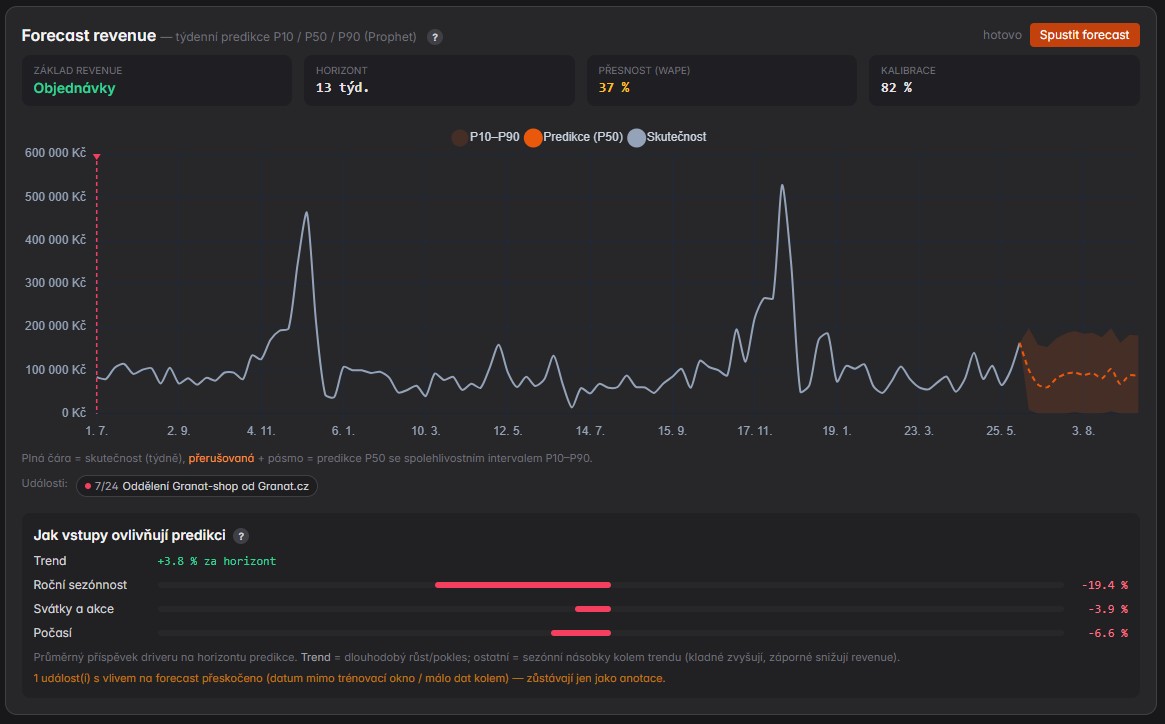Click Počasí contribution bar
The height and width of the screenshot is (724, 1165).
[580, 633]
